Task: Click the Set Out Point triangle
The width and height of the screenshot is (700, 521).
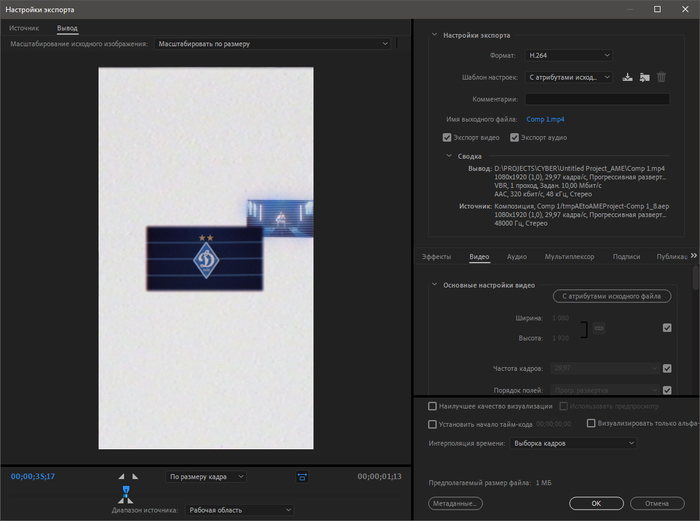Action: tap(136, 477)
